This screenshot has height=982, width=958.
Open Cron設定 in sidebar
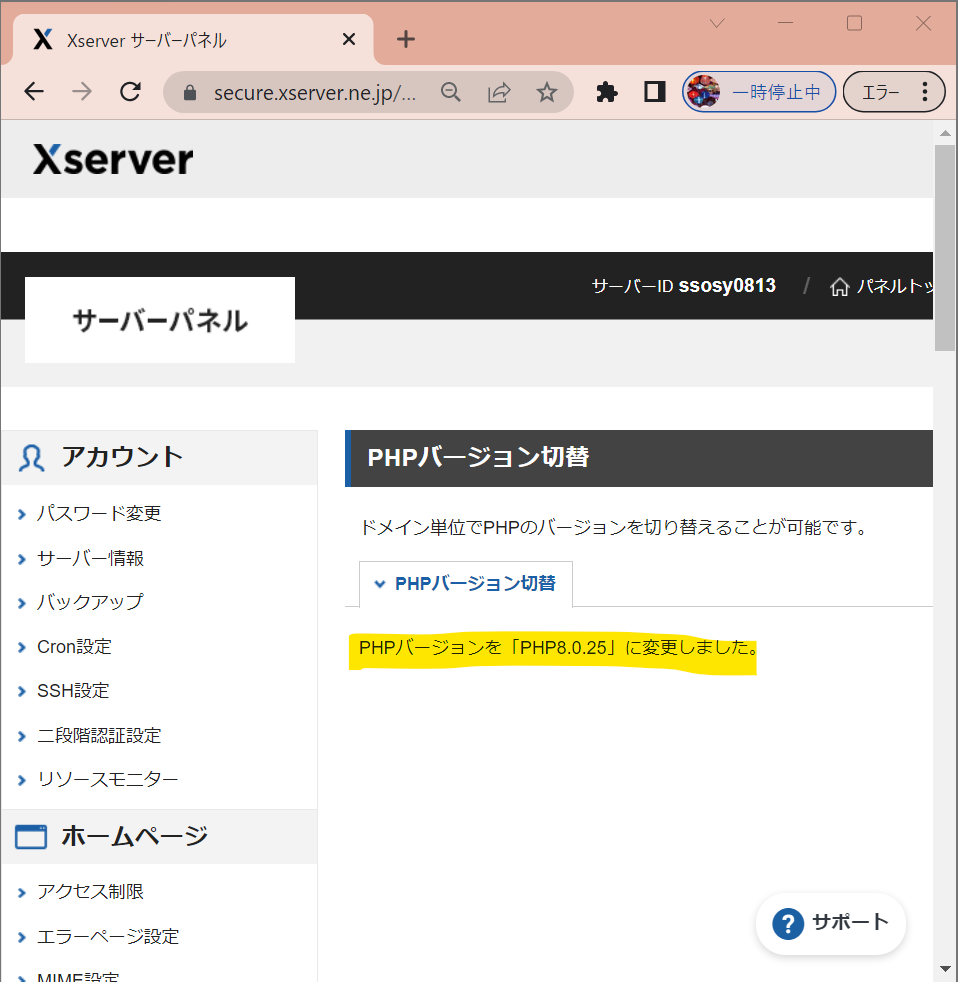point(74,646)
